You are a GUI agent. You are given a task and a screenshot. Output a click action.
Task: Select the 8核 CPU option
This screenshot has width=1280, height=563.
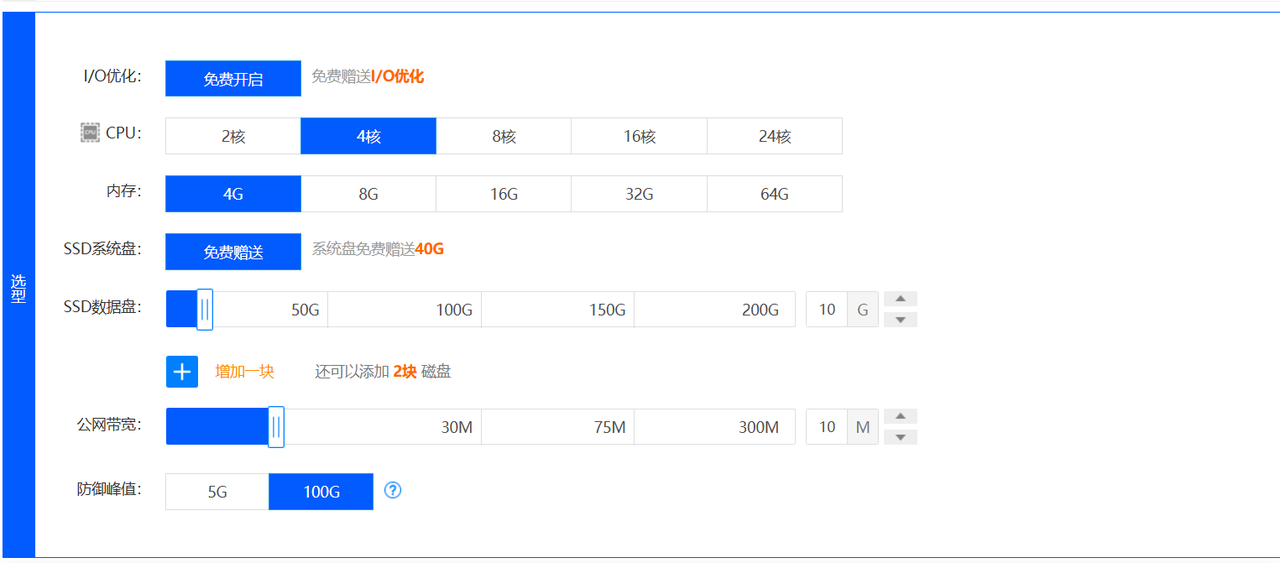pos(504,136)
